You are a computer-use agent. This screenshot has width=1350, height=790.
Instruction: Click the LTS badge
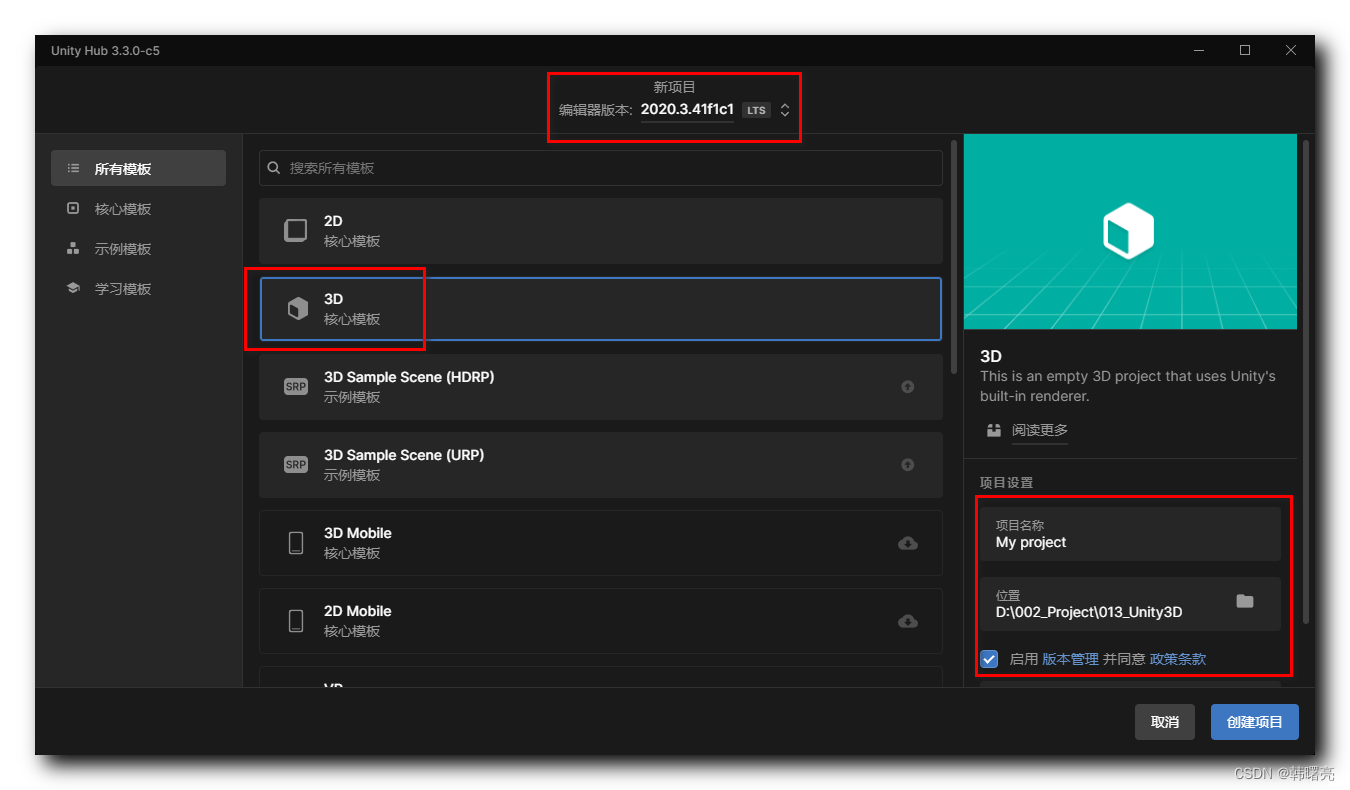click(756, 110)
